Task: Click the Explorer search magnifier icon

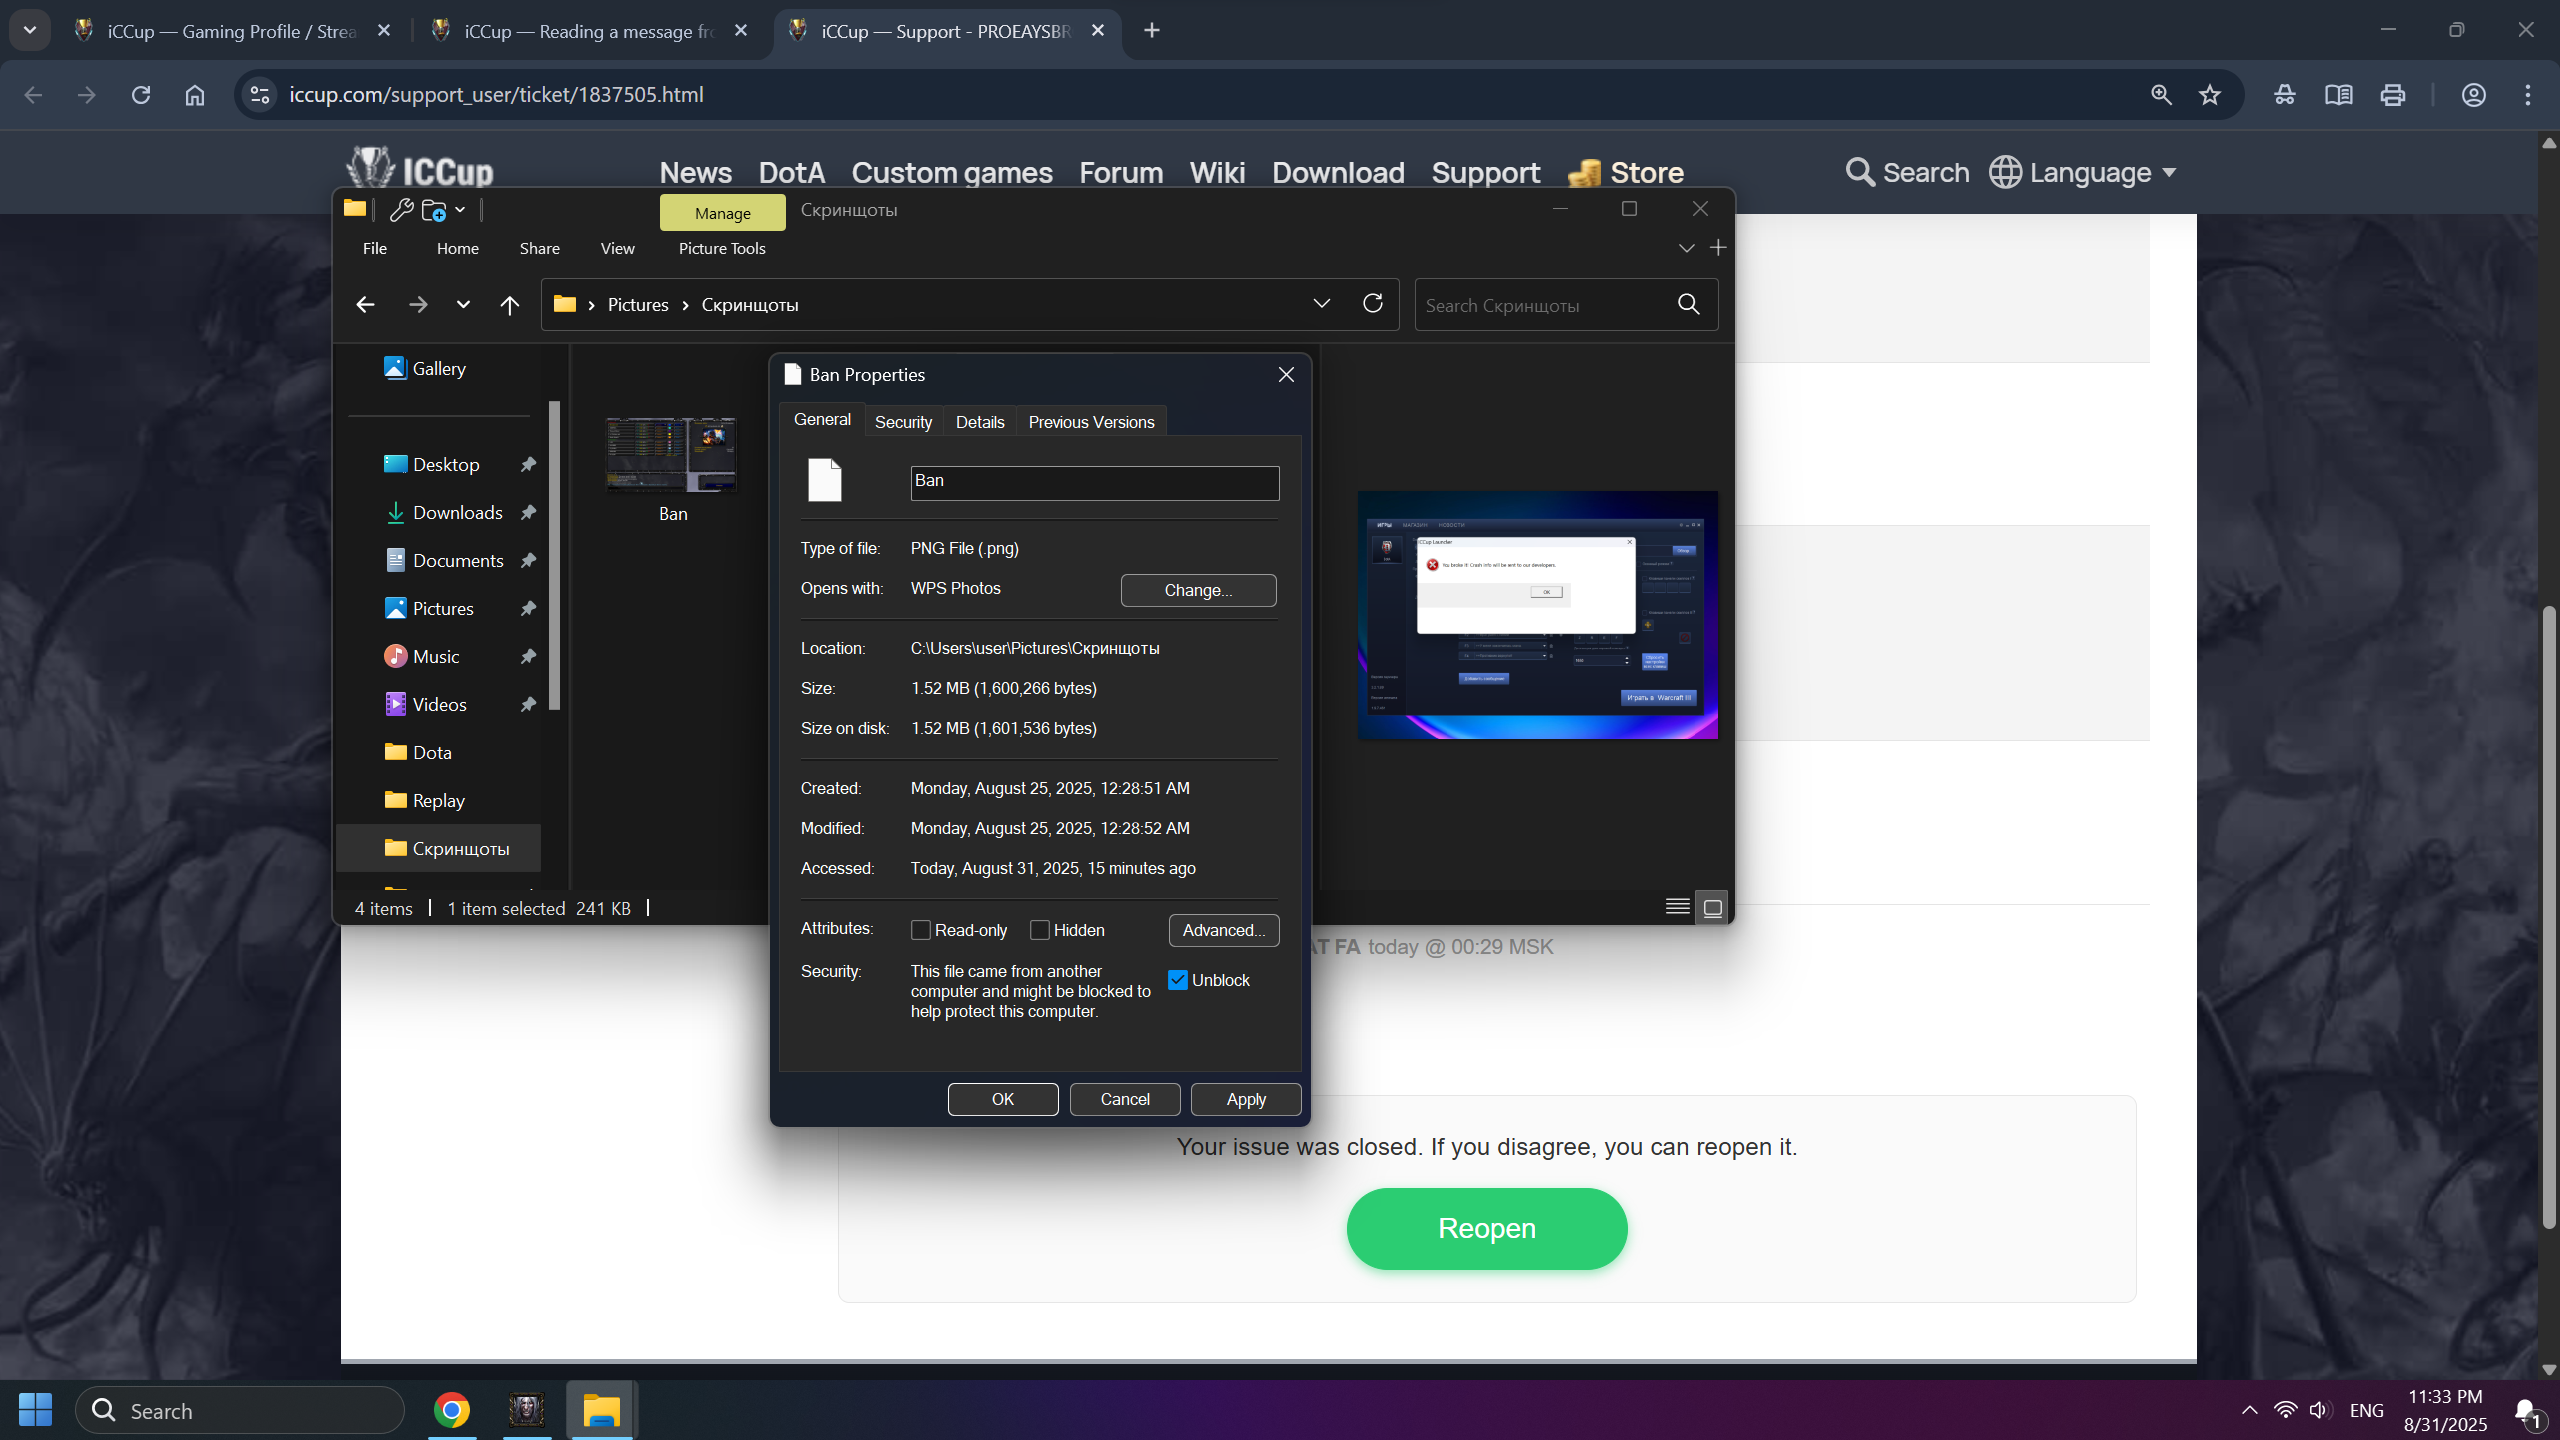Action: [x=1689, y=305]
